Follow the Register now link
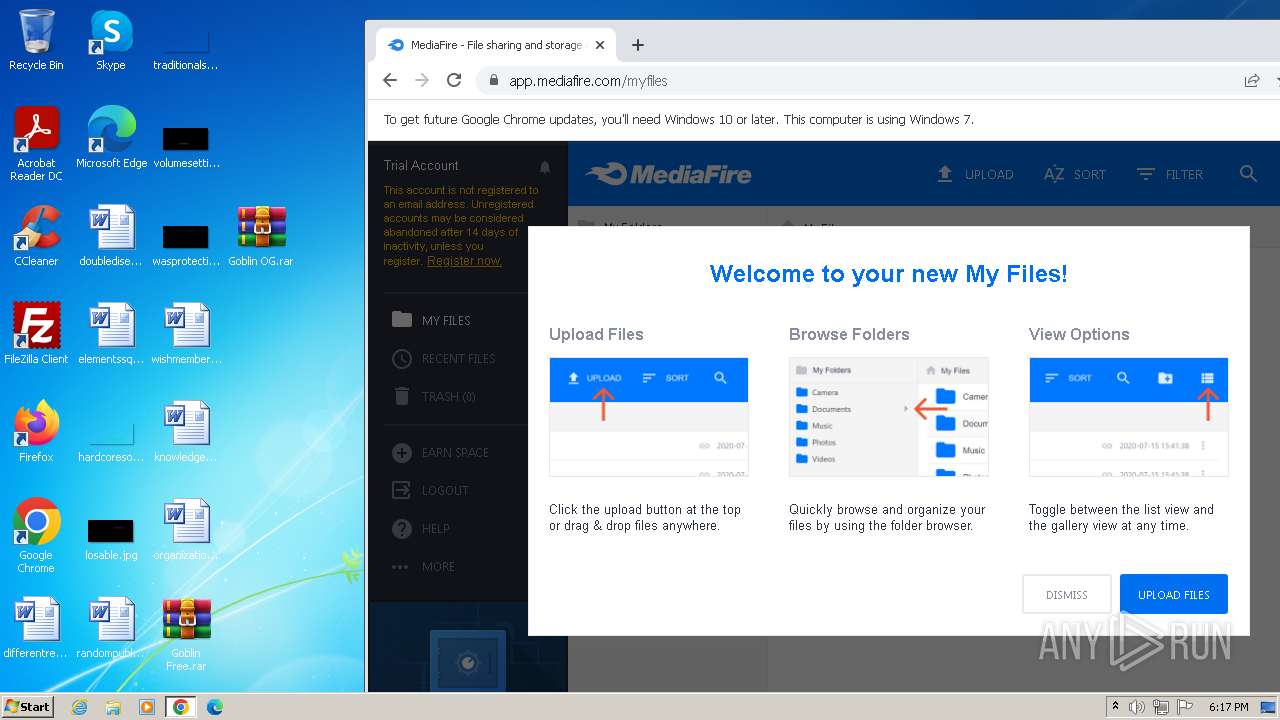 (x=464, y=261)
